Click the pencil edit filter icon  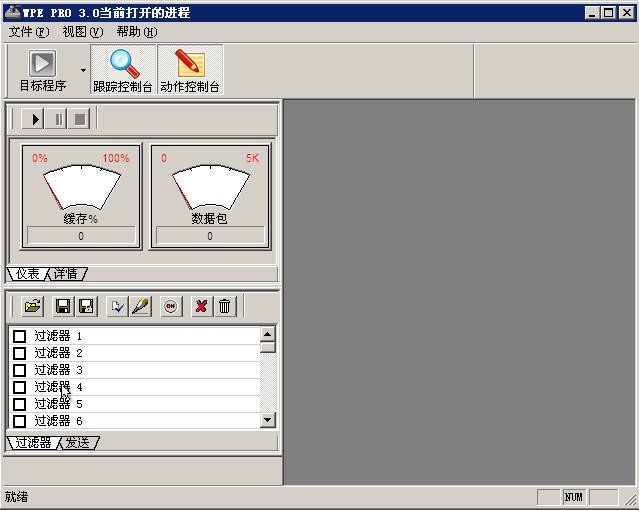click(x=140, y=306)
